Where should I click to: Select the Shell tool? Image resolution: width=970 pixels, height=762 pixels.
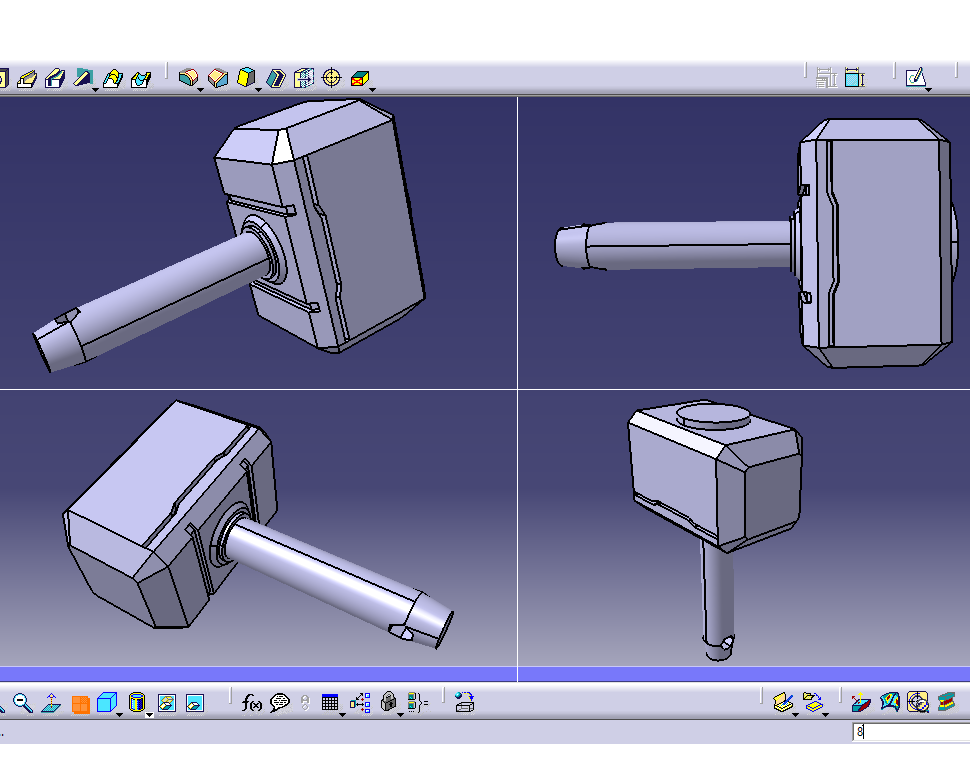[x=276, y=78]
